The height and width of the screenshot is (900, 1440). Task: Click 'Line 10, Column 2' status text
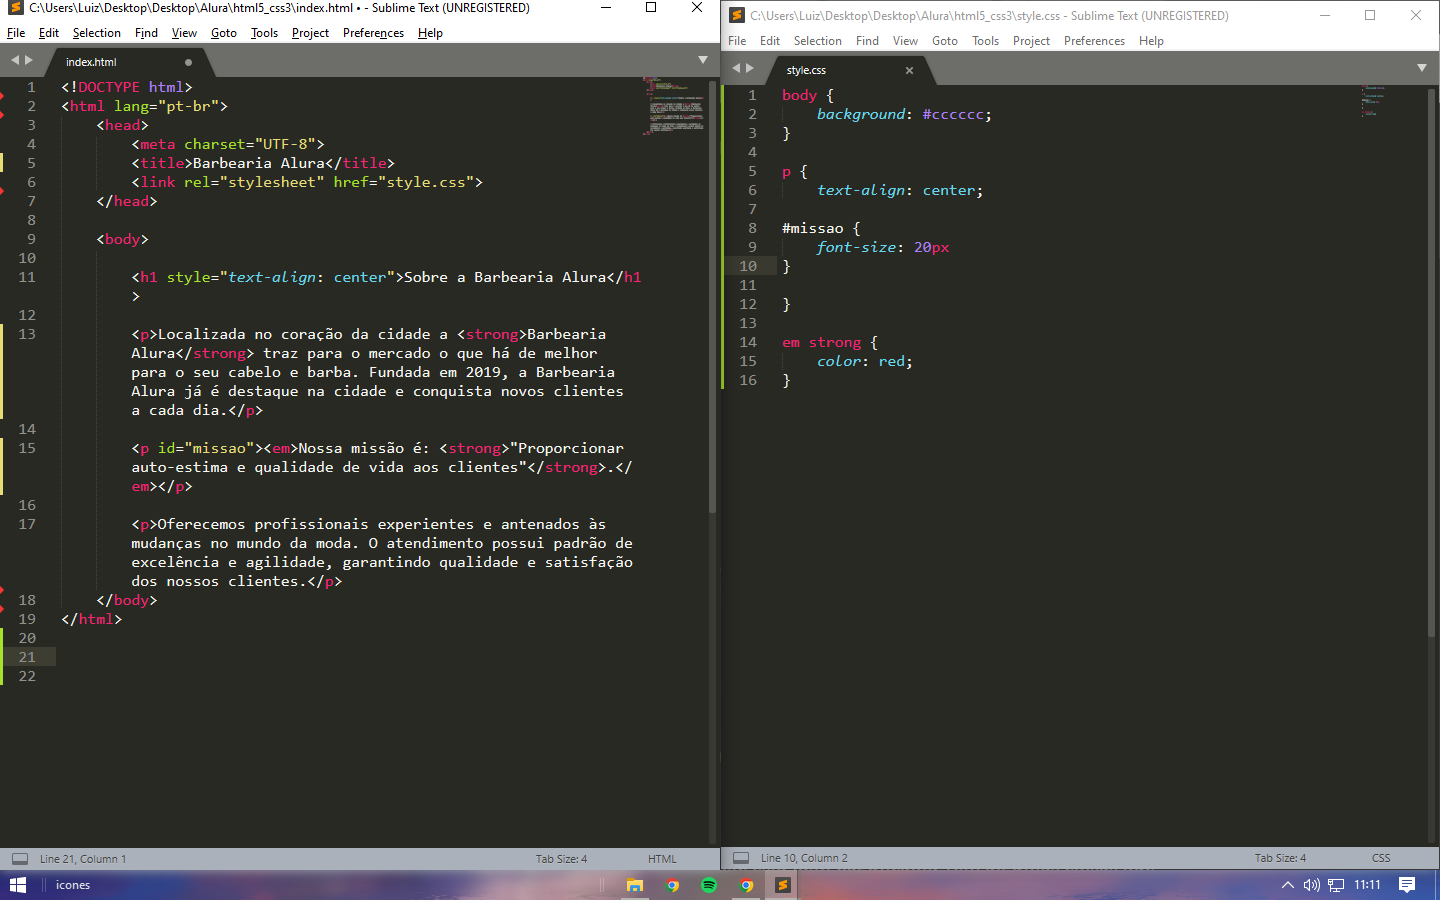point(804,858)
